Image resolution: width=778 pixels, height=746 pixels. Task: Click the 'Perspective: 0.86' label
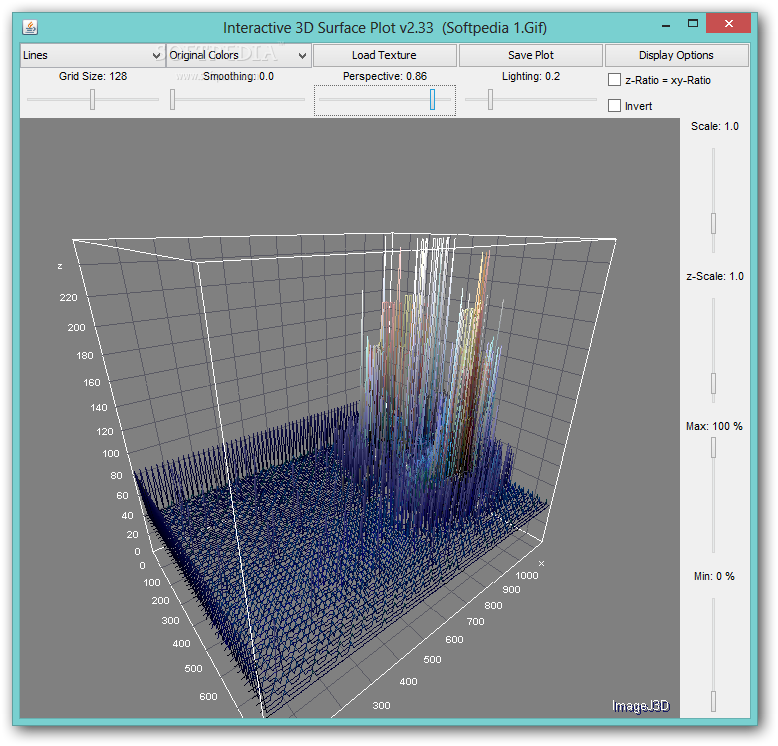click(x=385, y=76)
